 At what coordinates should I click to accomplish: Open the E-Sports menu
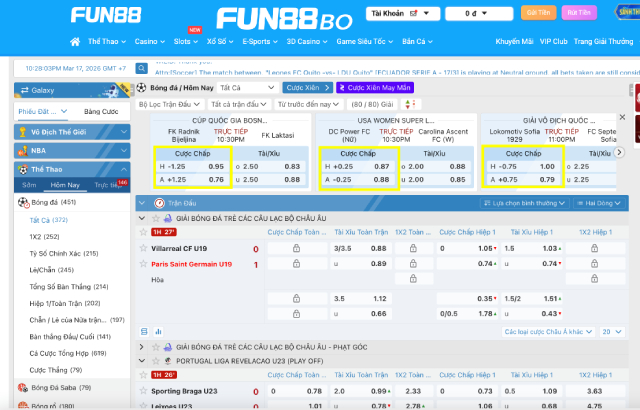click(x=260, y=42)
